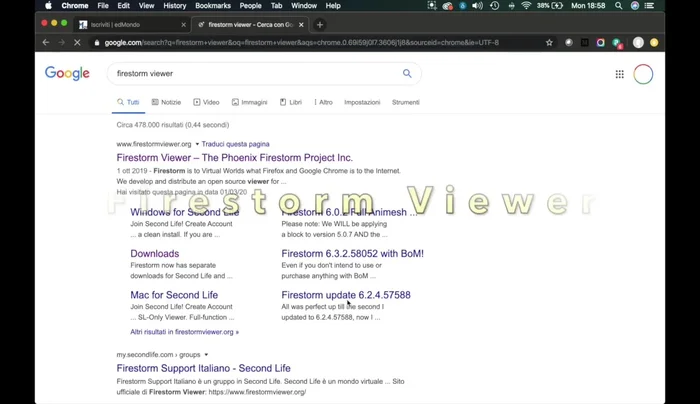
Task: Open the Siri icon in menu bar
Action: (x=635, y=6)
